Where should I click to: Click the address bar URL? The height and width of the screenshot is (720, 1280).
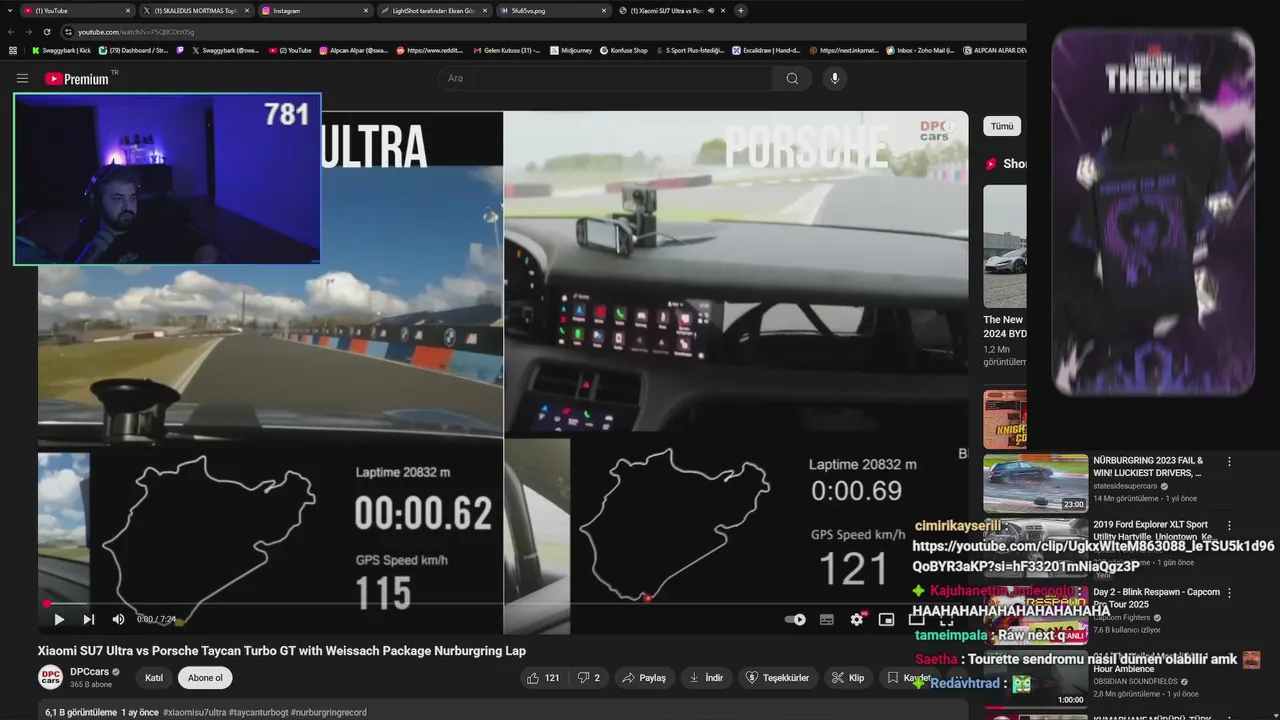[136, 32]
